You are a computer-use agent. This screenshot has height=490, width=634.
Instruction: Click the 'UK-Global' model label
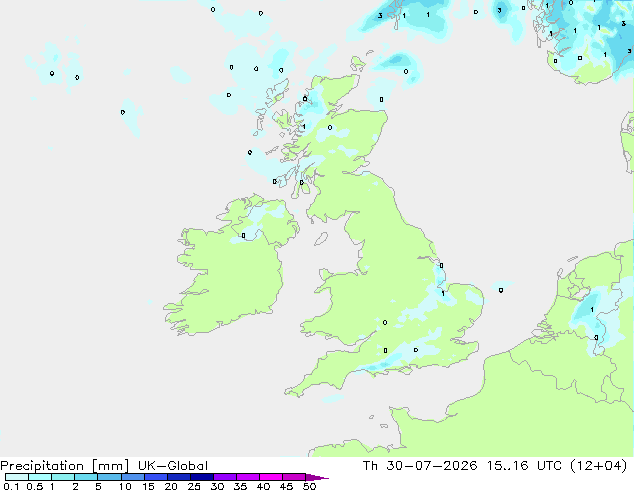[173, 466]
